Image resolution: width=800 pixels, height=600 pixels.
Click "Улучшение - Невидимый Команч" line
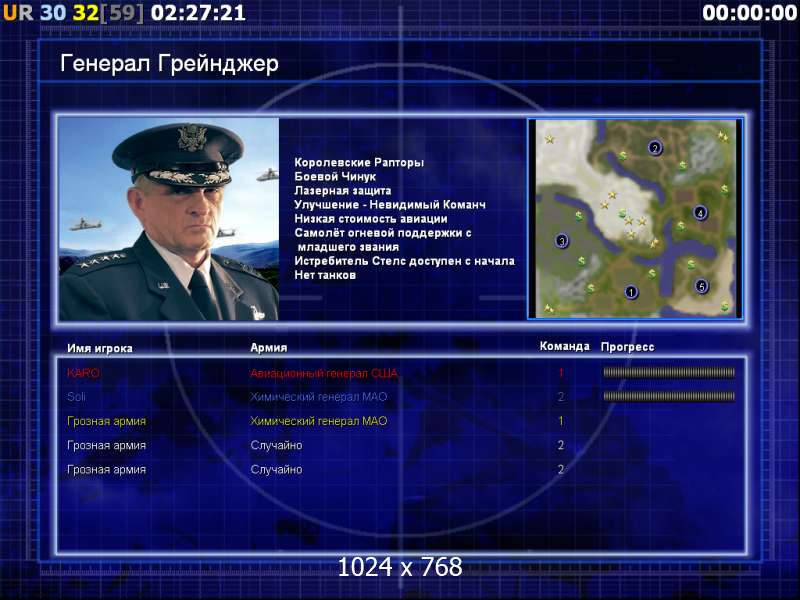coord(390,205)
